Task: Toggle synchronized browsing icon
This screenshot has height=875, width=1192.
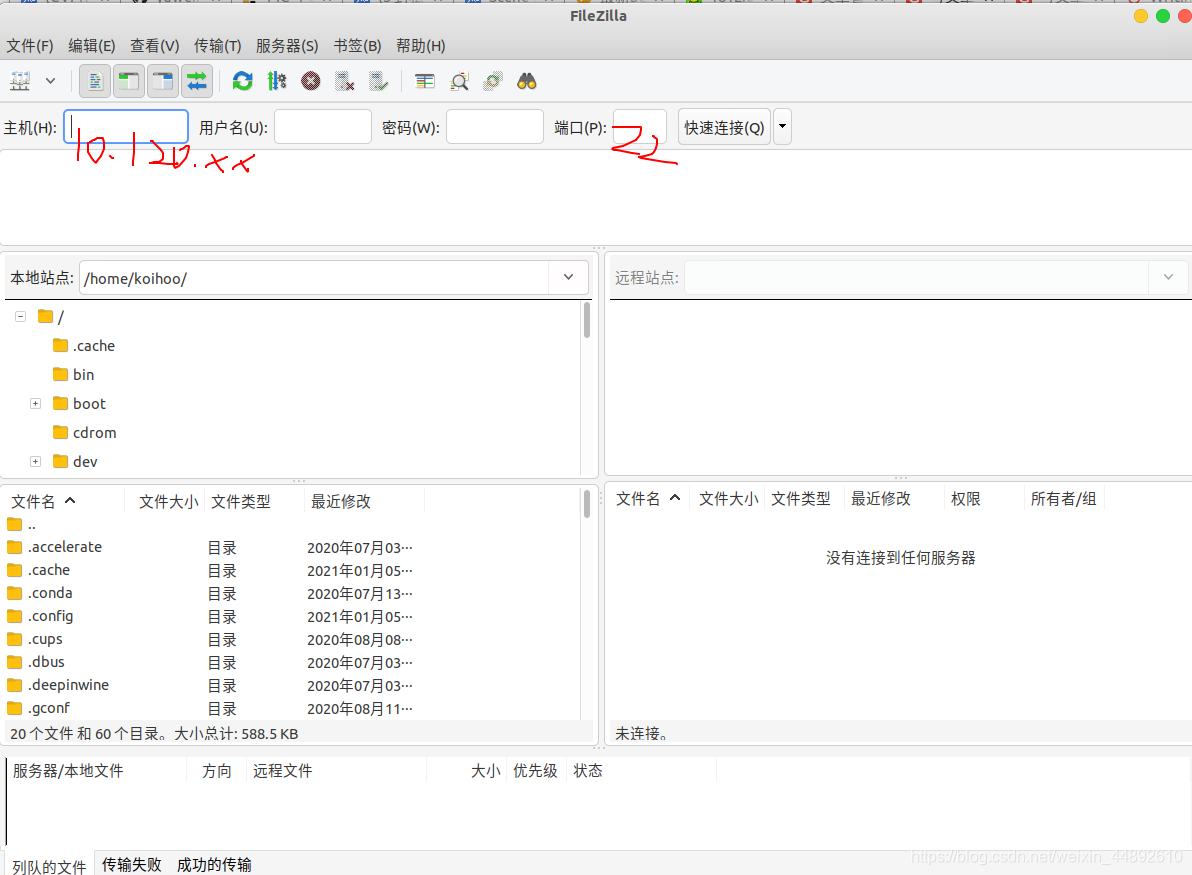Action: (x=493, y=81)
